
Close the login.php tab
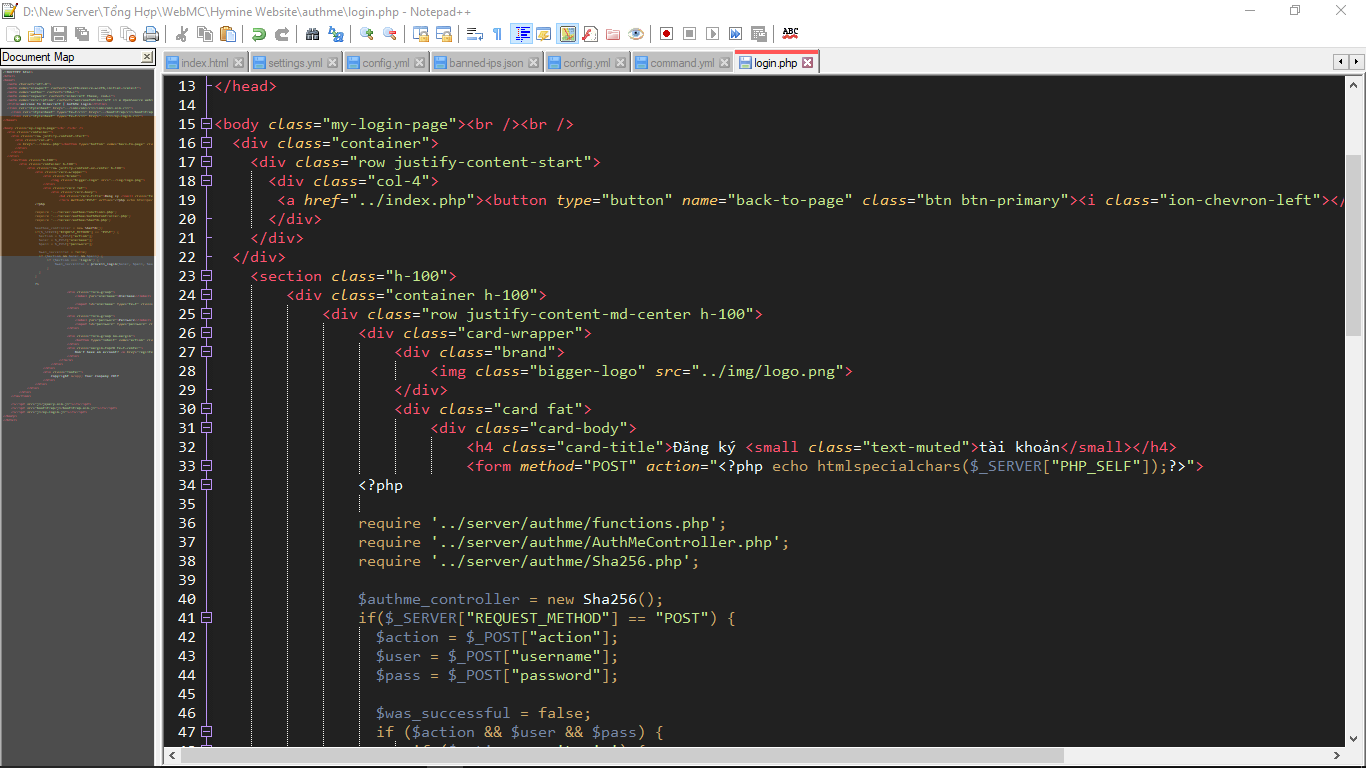[x=808, y=63]
